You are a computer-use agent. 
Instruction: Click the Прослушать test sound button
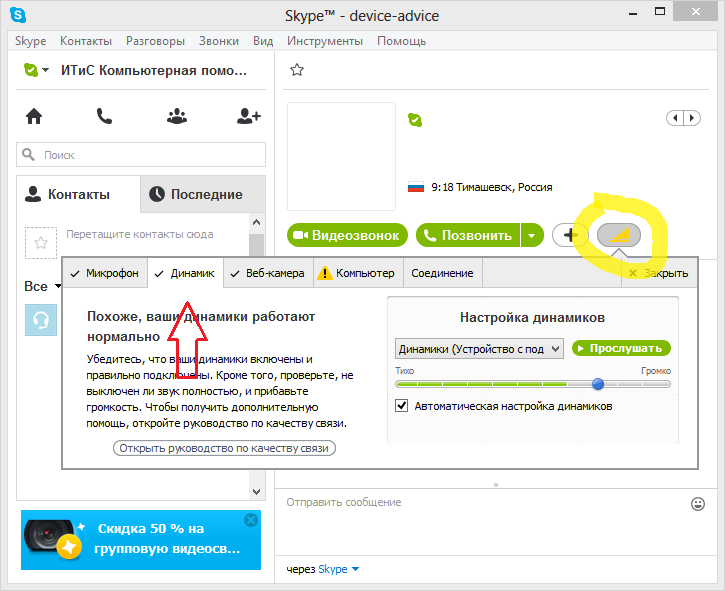tap(621, 348)
